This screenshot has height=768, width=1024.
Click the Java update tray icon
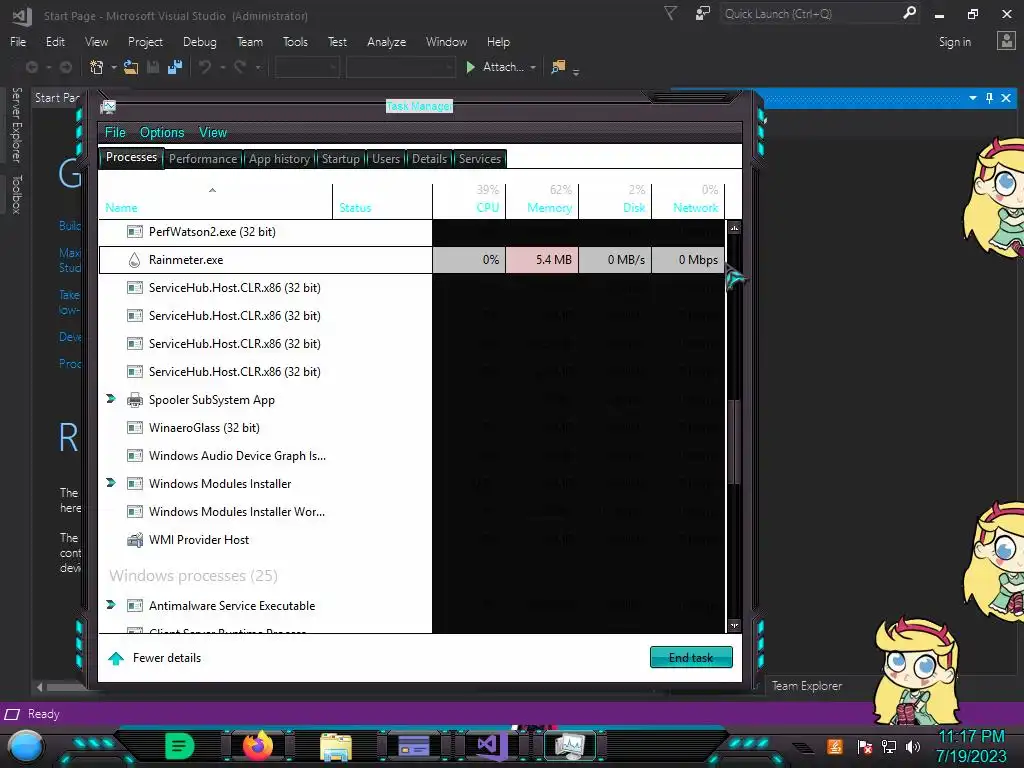click(x=835, y=746)
